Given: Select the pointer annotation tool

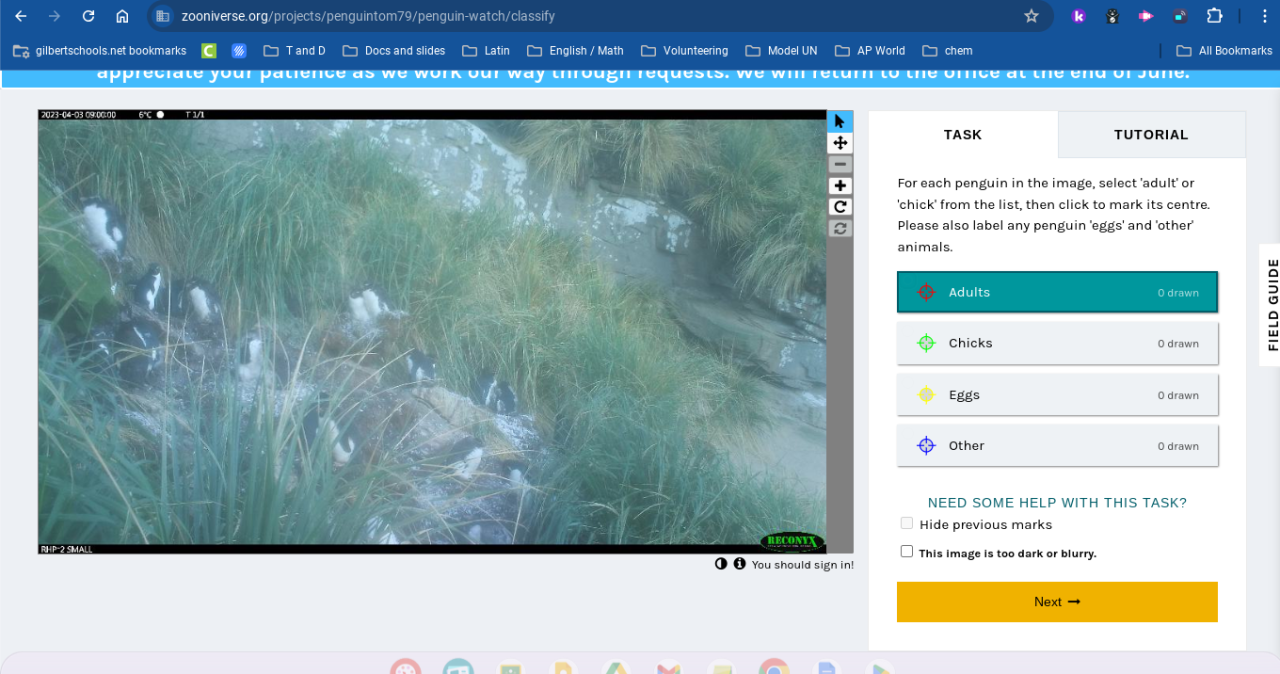Looking at the screenshot, I should tap(840, 121).
